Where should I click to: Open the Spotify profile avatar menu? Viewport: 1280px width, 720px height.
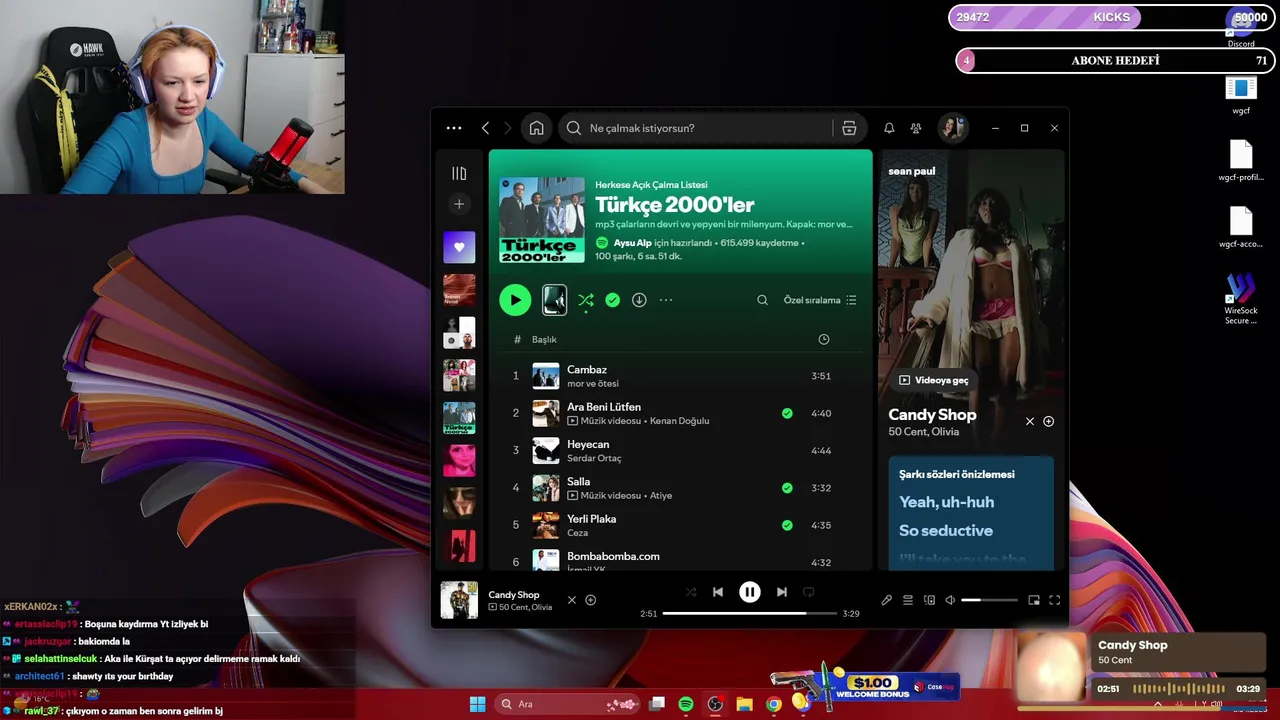[952, 128]
